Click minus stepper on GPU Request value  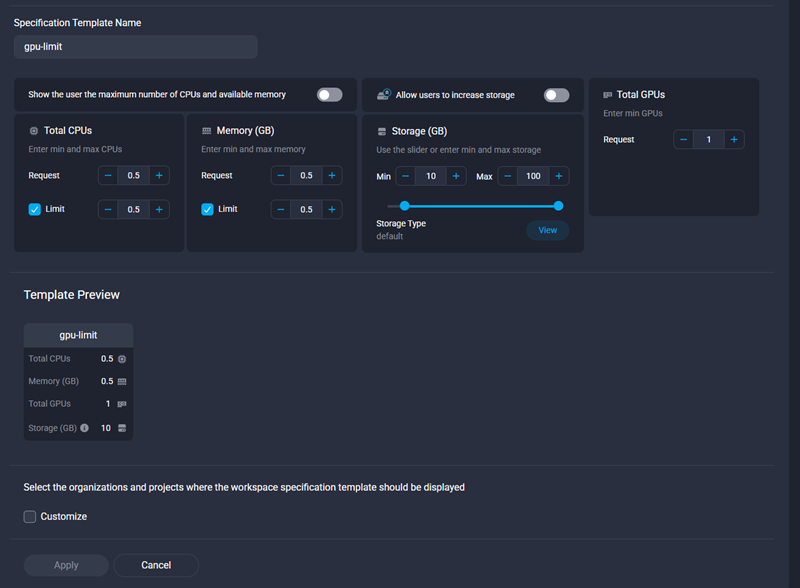pyautogui.click(x=683, y=139)
